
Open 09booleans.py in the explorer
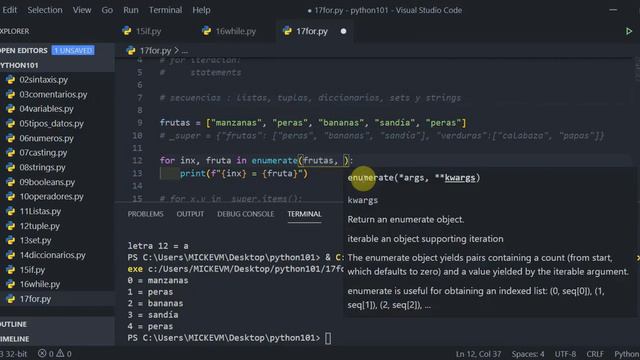click(x=47, y=182)
